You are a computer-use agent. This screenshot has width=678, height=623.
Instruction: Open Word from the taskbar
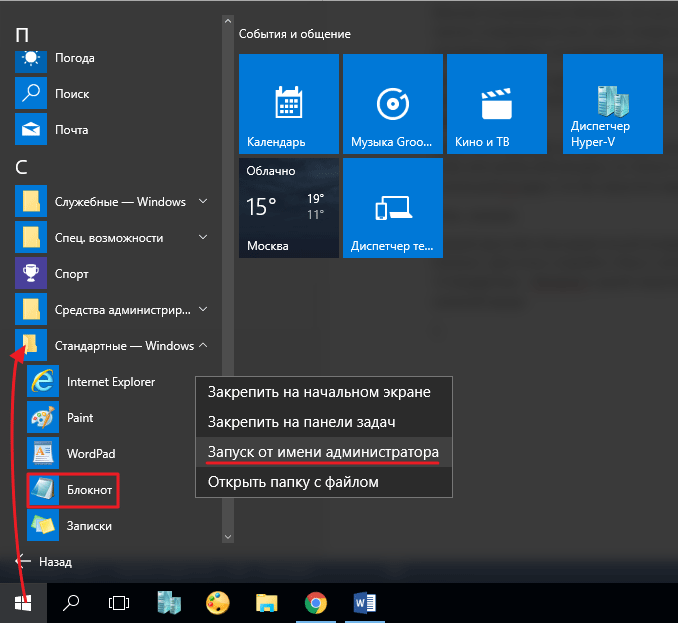tap(365, 603)
